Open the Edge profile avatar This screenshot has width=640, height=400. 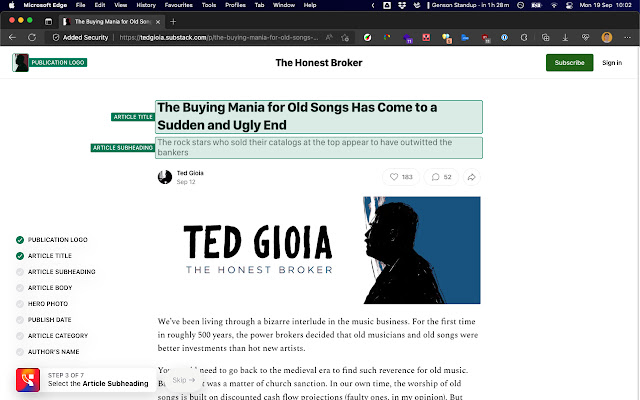click(607, 38)
